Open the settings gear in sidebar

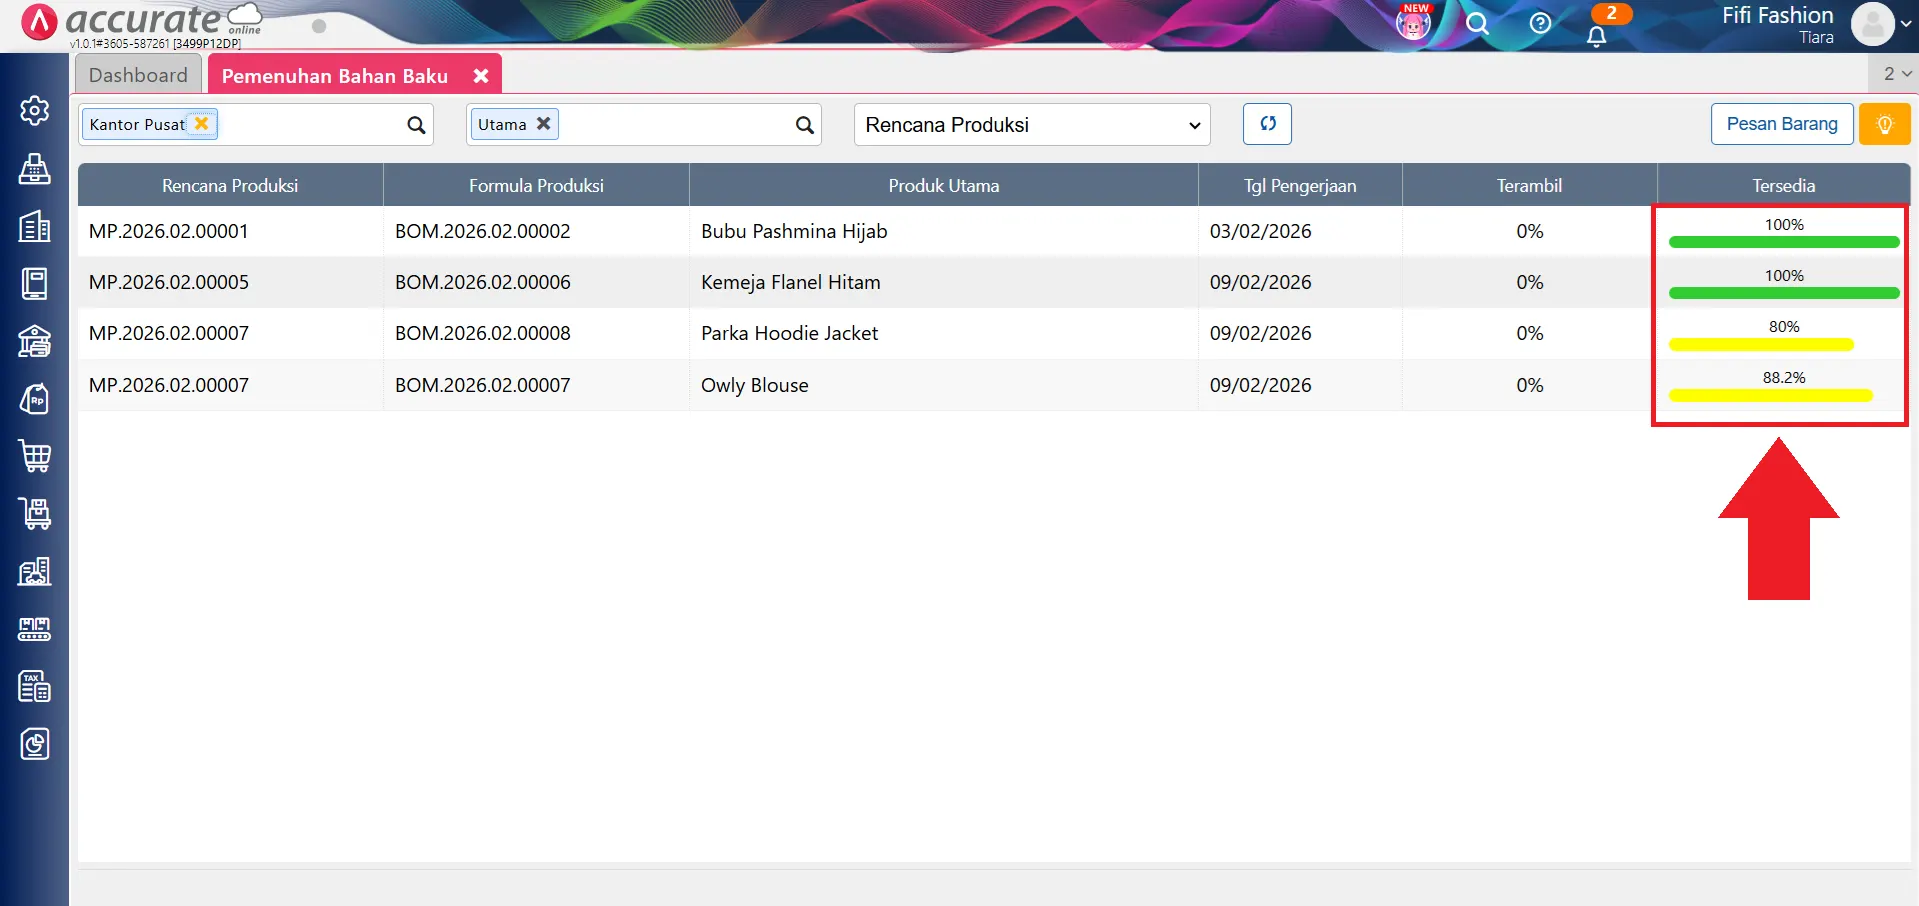click(x=35, y=110)
